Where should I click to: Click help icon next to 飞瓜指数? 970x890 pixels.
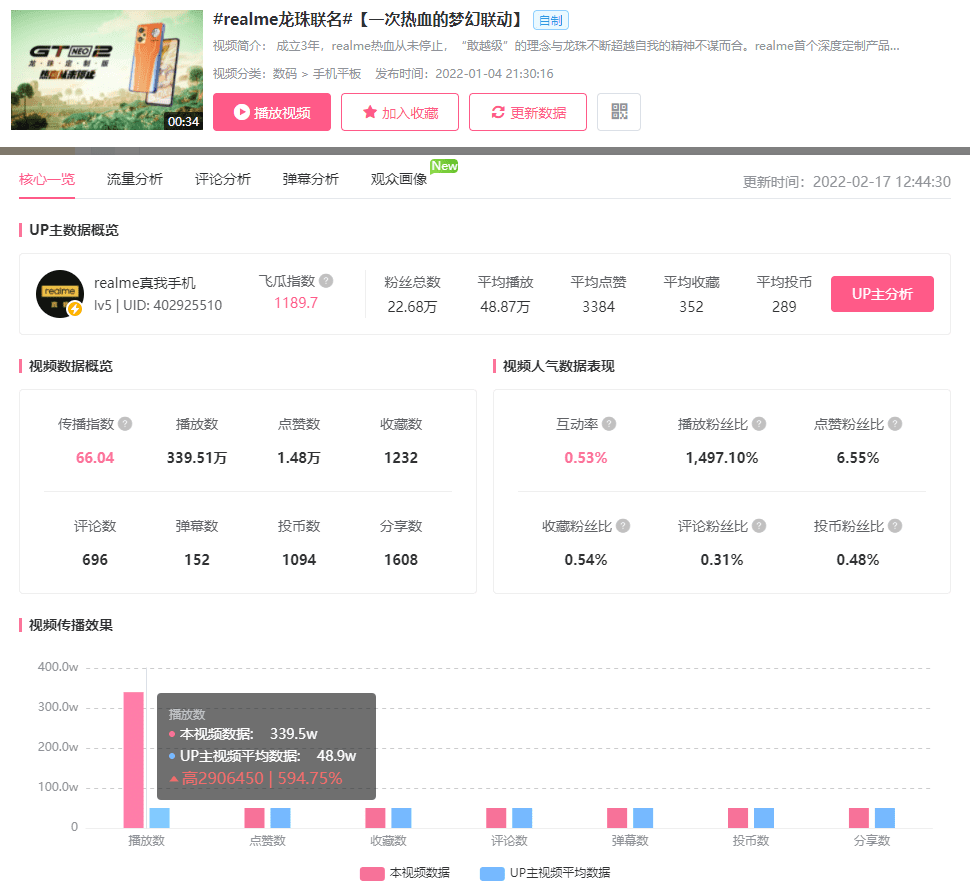pos(326,281)
